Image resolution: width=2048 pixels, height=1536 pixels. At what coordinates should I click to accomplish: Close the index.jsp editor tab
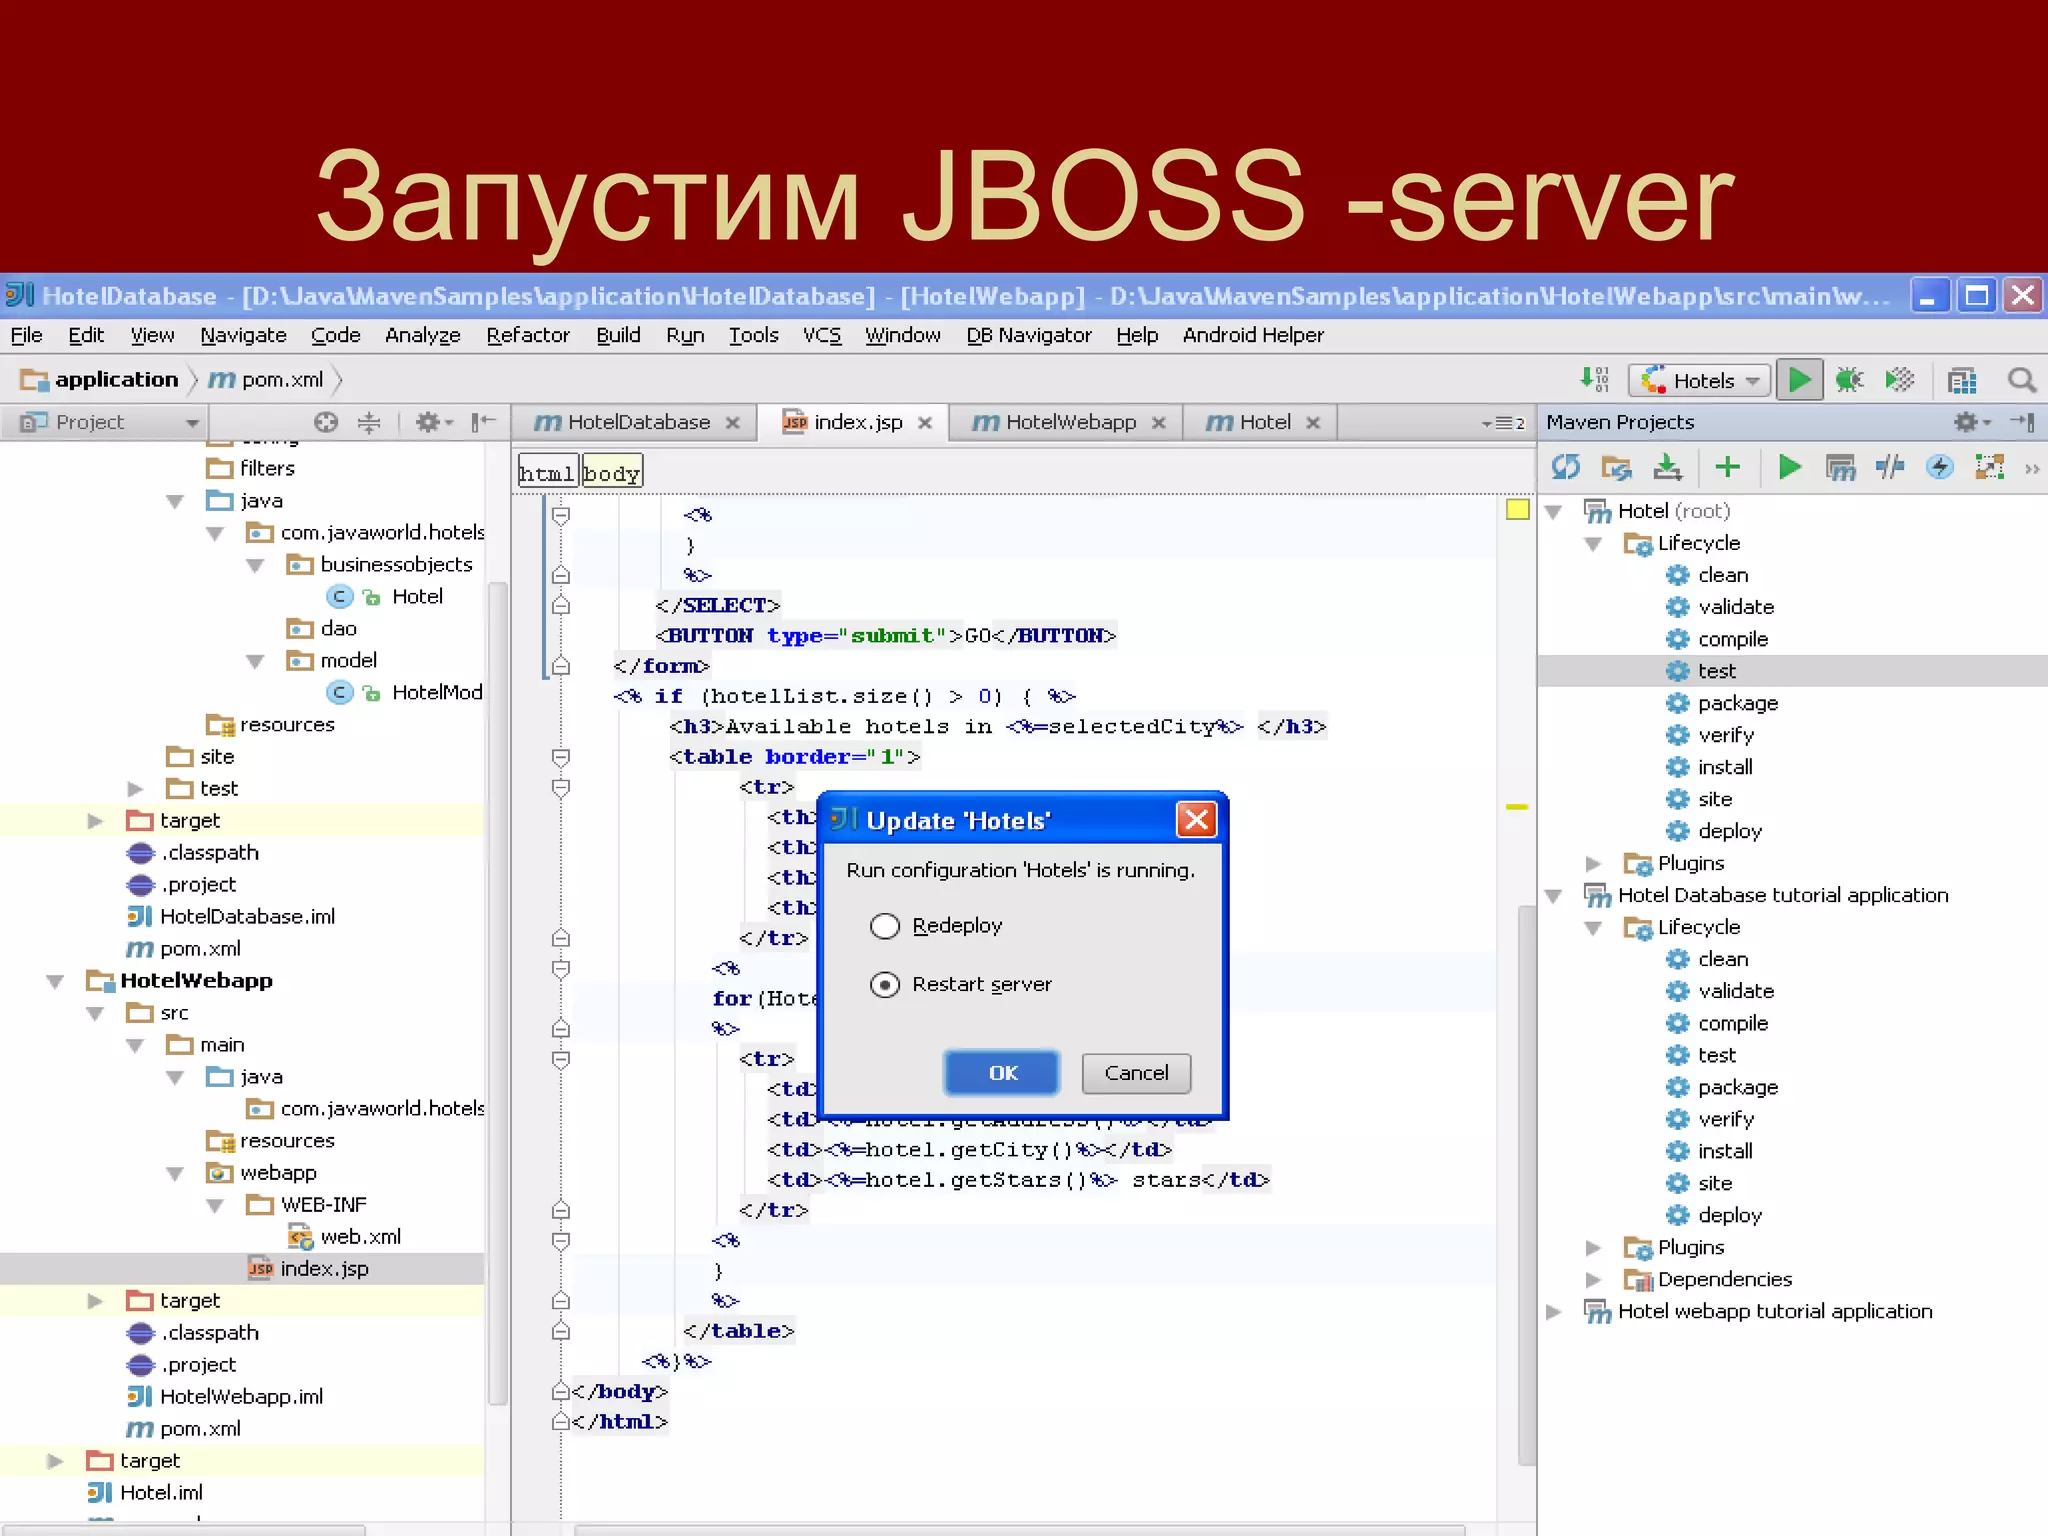tap(925, 423)
